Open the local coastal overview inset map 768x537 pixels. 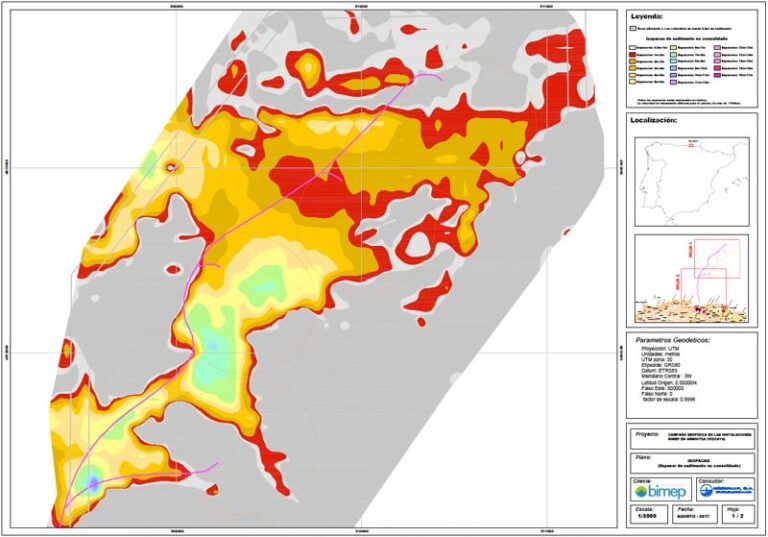[691, 277]
